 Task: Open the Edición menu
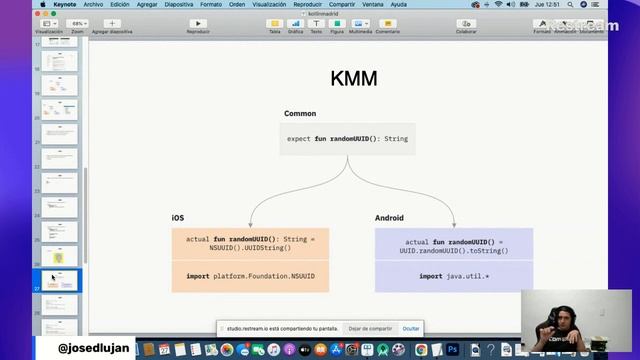(120, 4)
